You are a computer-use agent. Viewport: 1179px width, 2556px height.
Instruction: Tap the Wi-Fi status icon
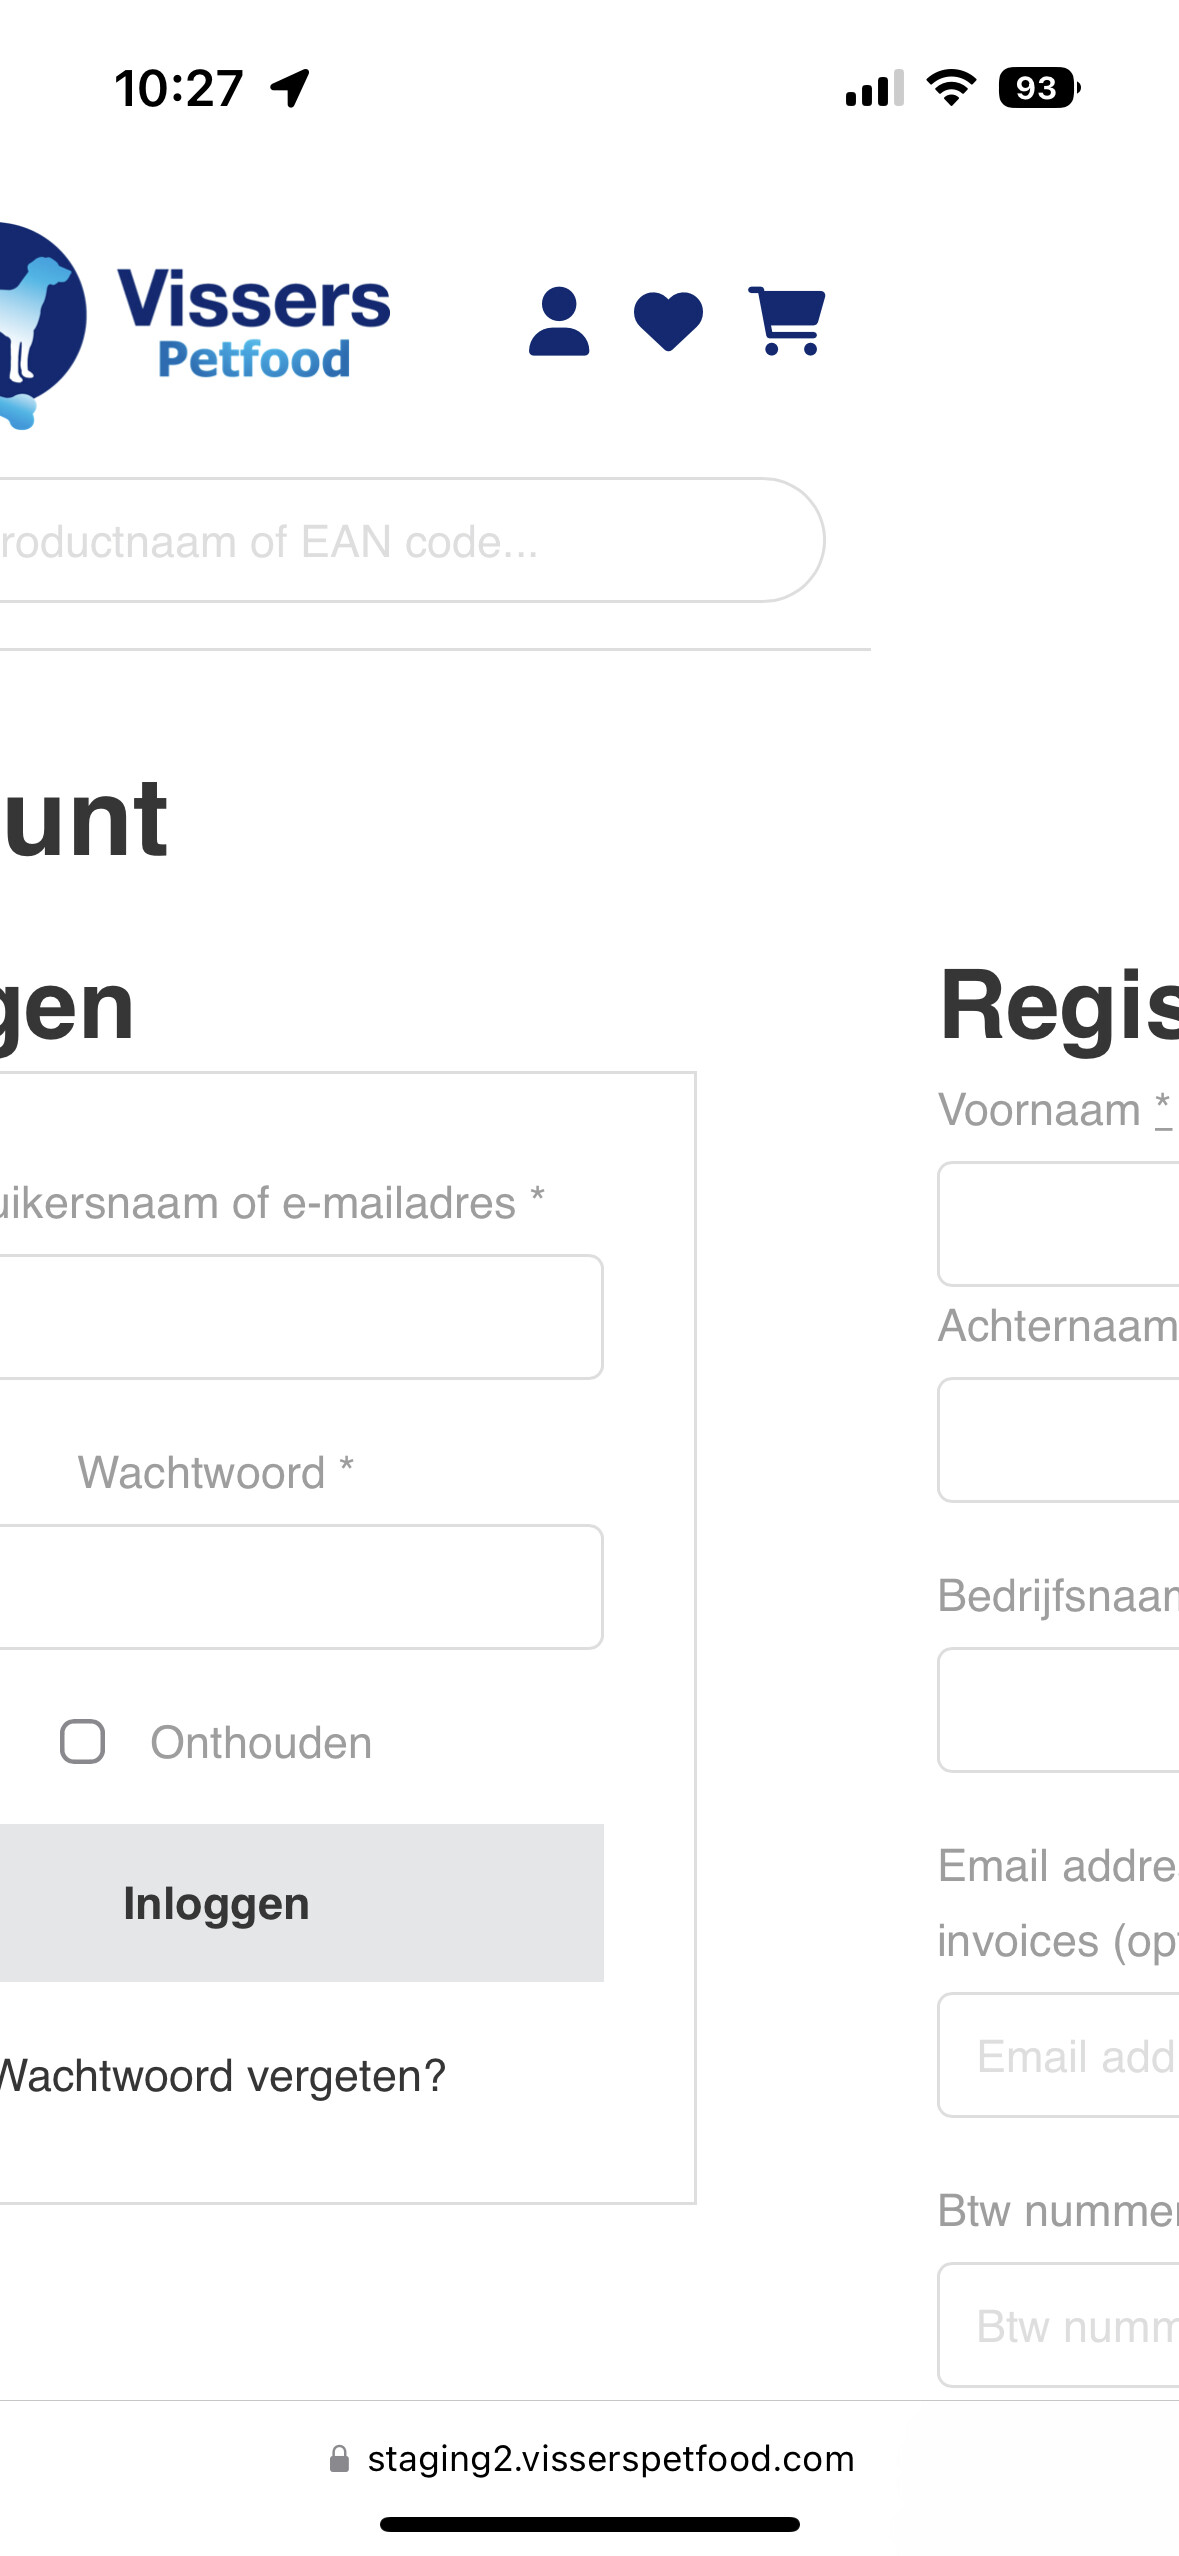click(x=951, y=88)
